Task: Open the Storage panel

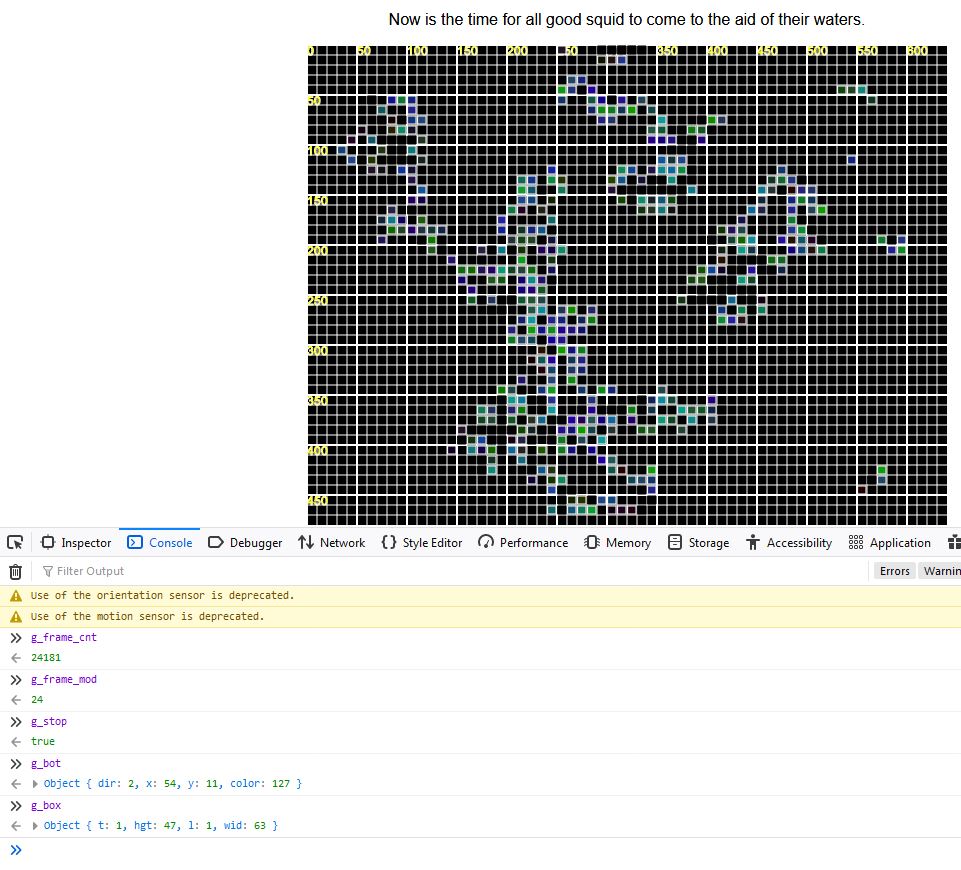Action: (698, 543)
